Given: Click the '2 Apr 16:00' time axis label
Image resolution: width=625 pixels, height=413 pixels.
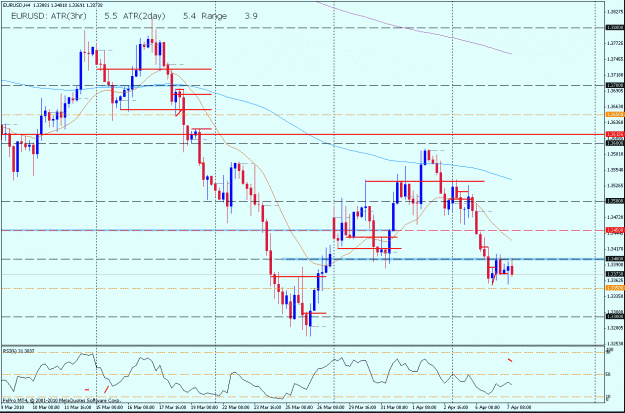Looking at the screenshot, I should [x=456, y=407].
